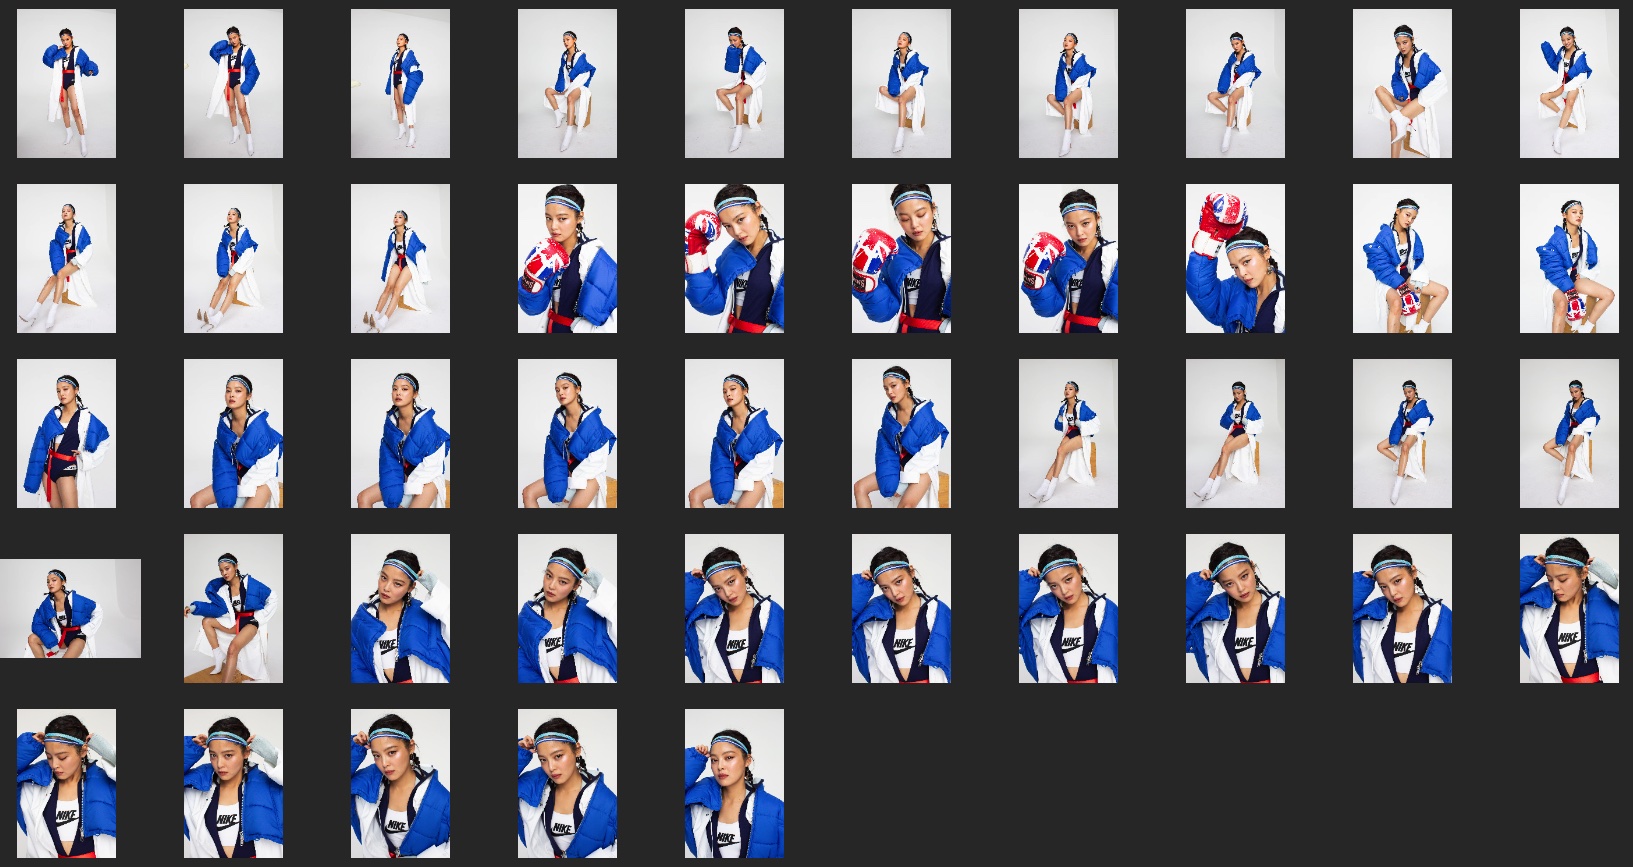Choose the seventh thumbnail in the third row
This screenshot has height=867, width=1633.
(x=1068, y=434)
